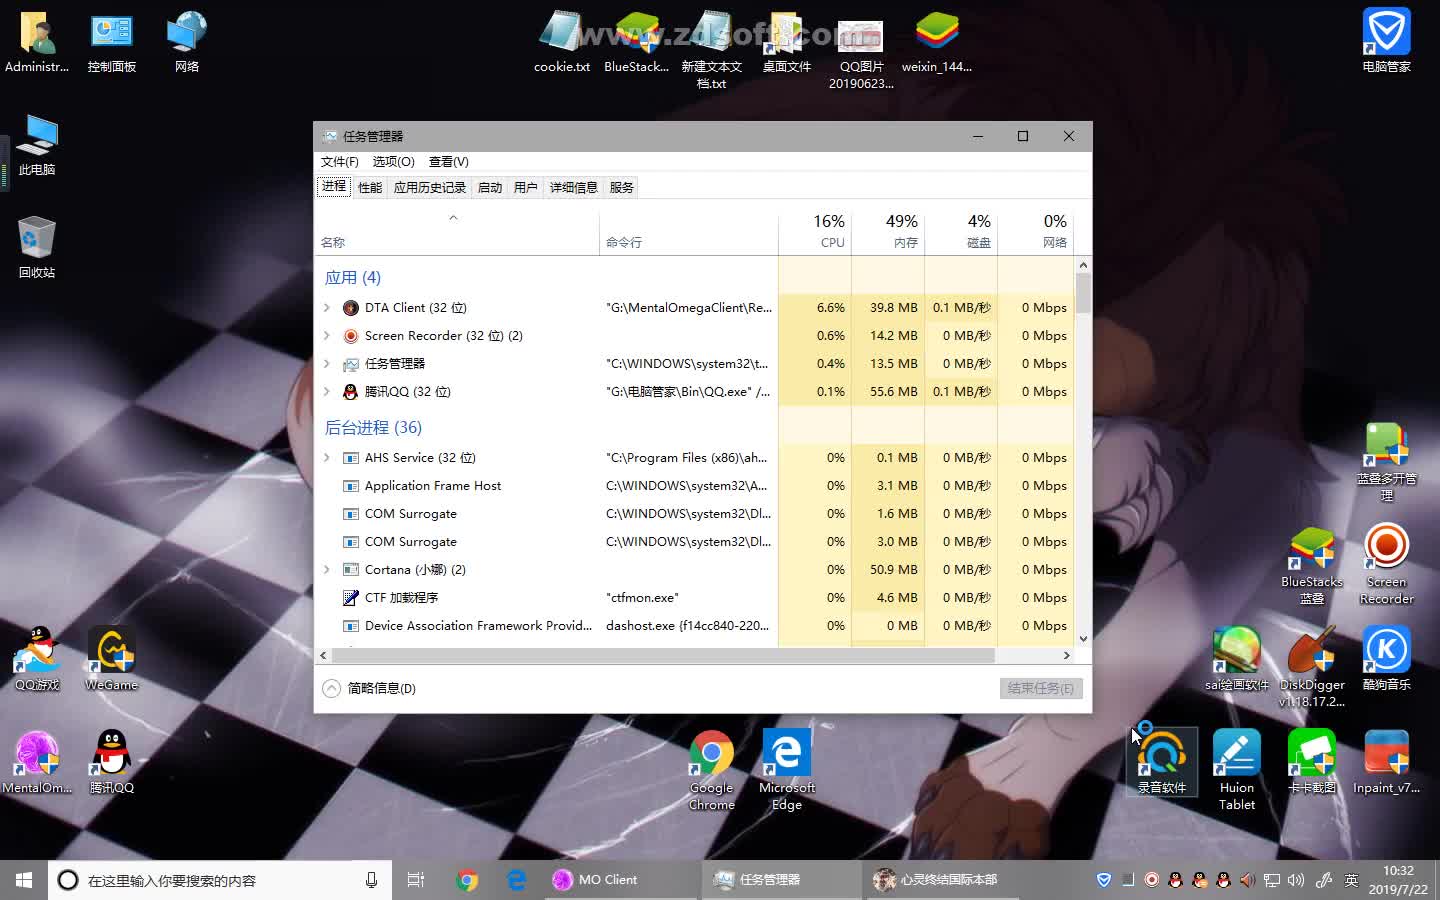Click the 腾讯QQ process icon

pos(351,392)
